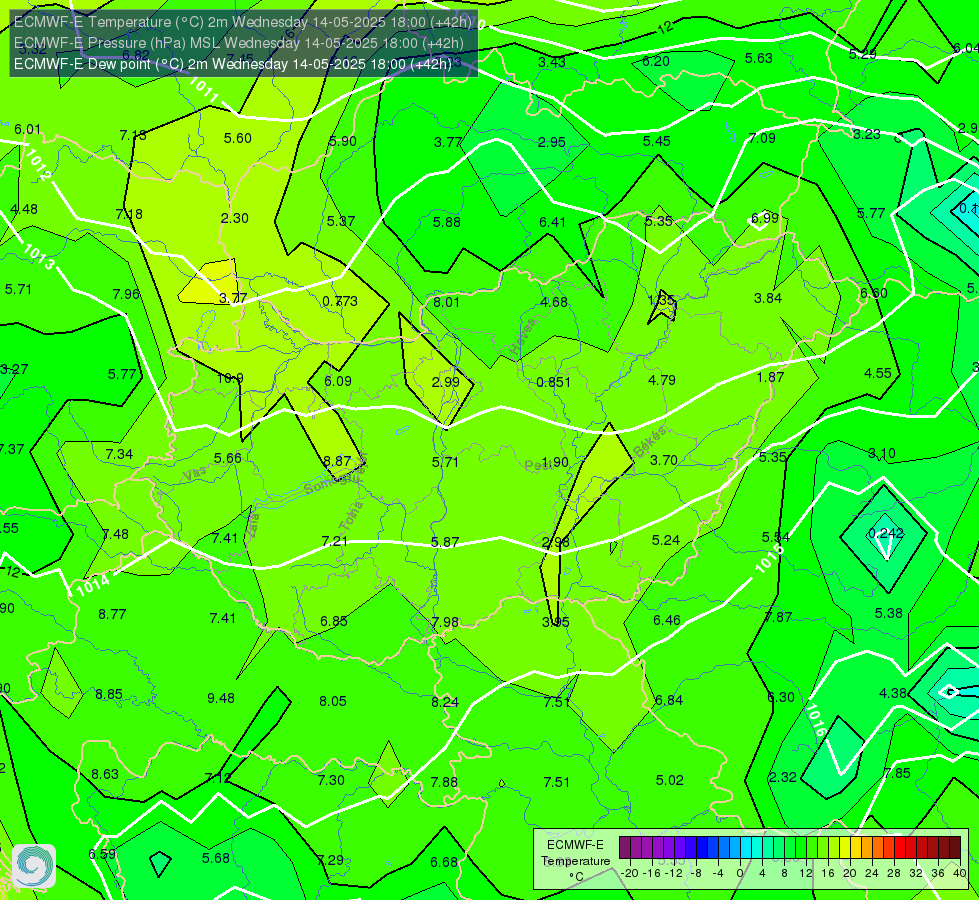Click the Zala county label
This screenshot has width=979, height=900.
(x=253, y=525)
